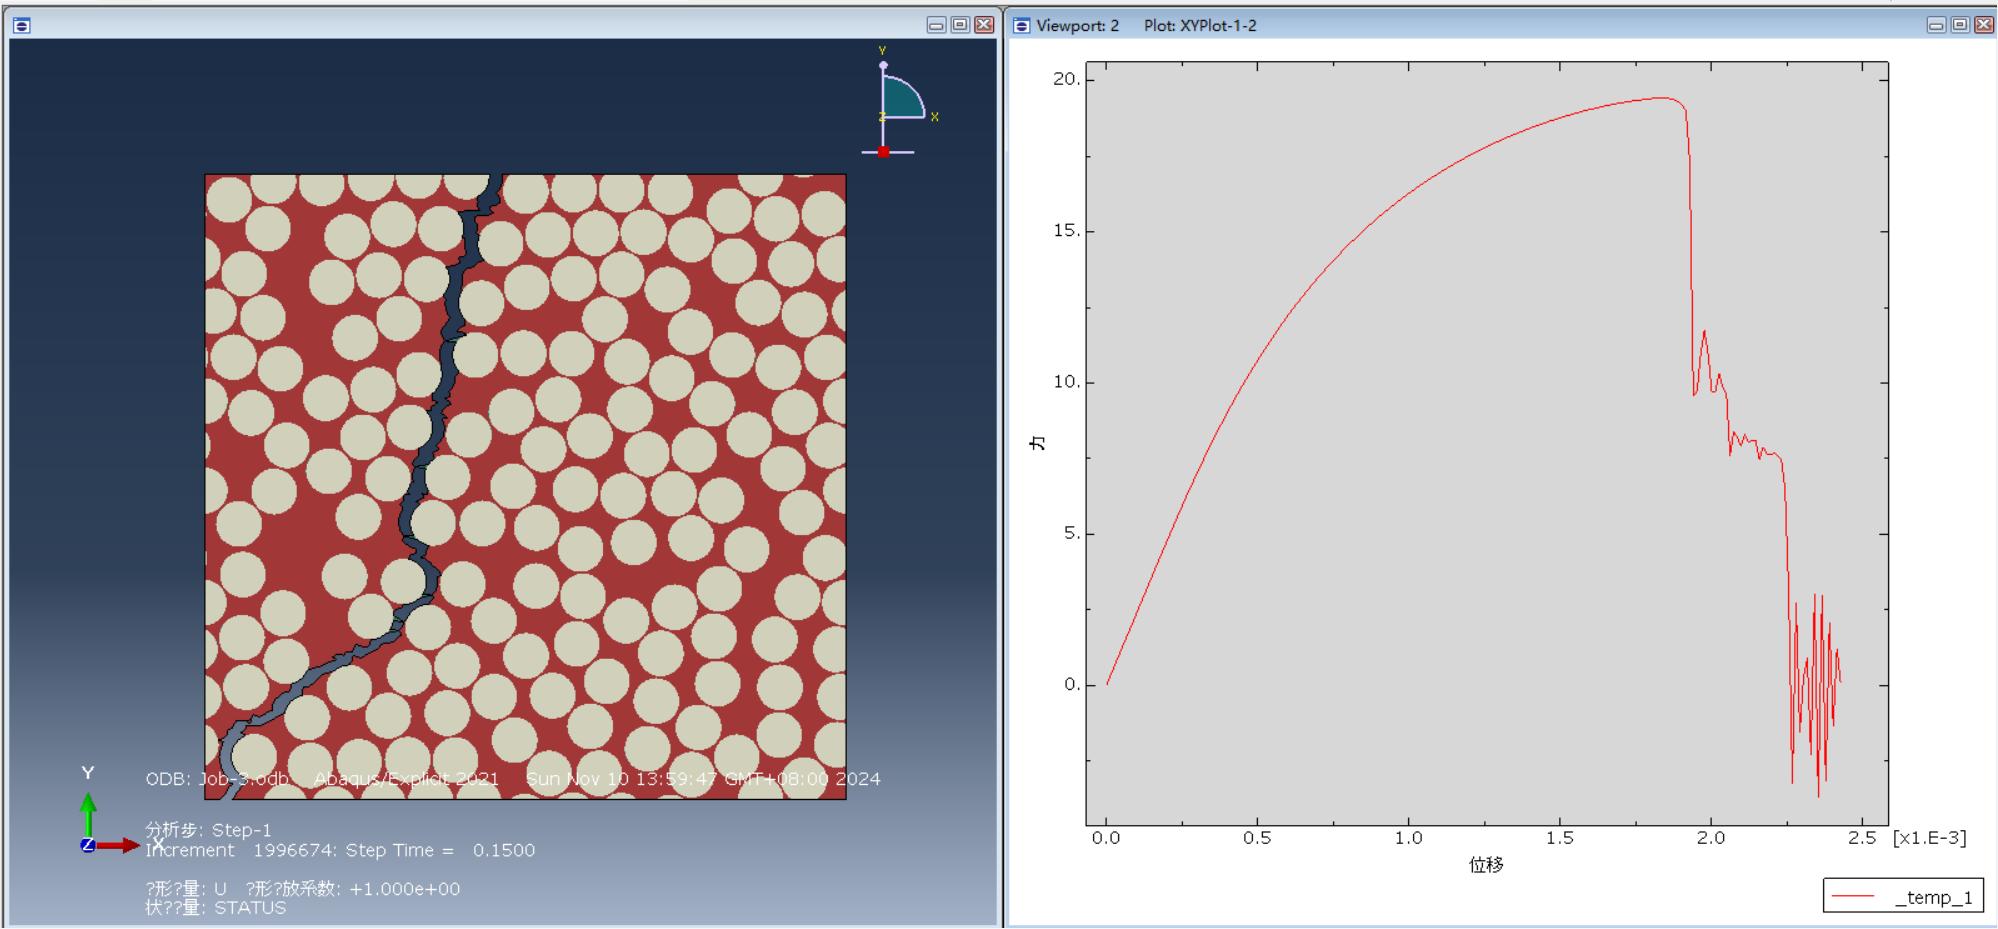Select the _temp_1 legend entry
The height and width of the screenshot is (929, 1998).
coord(1903,897)
